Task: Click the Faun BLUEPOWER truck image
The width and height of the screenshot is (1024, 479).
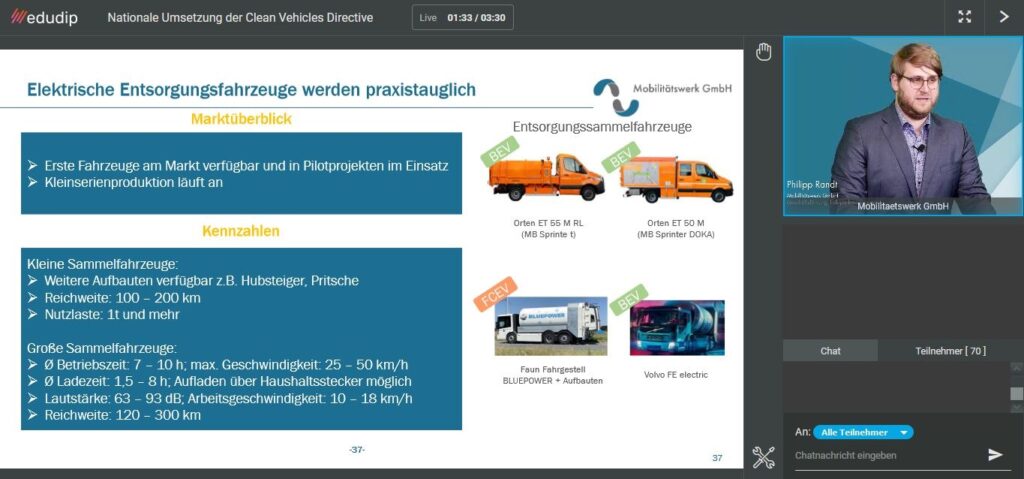Action: click(551, 327)
